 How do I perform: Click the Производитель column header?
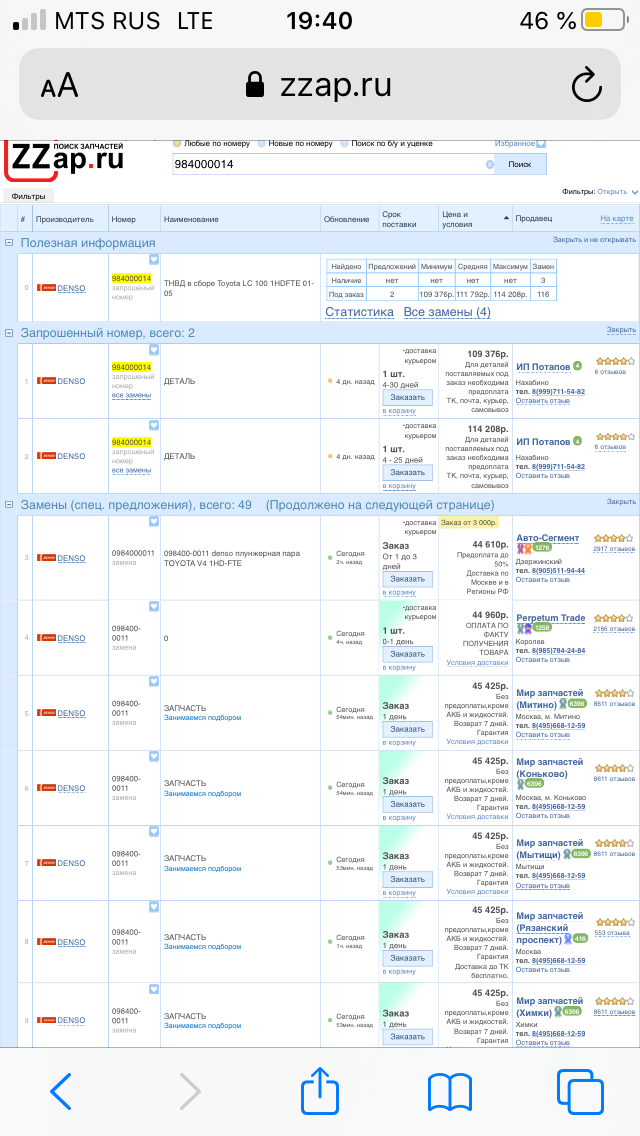(x=65, y=219)
